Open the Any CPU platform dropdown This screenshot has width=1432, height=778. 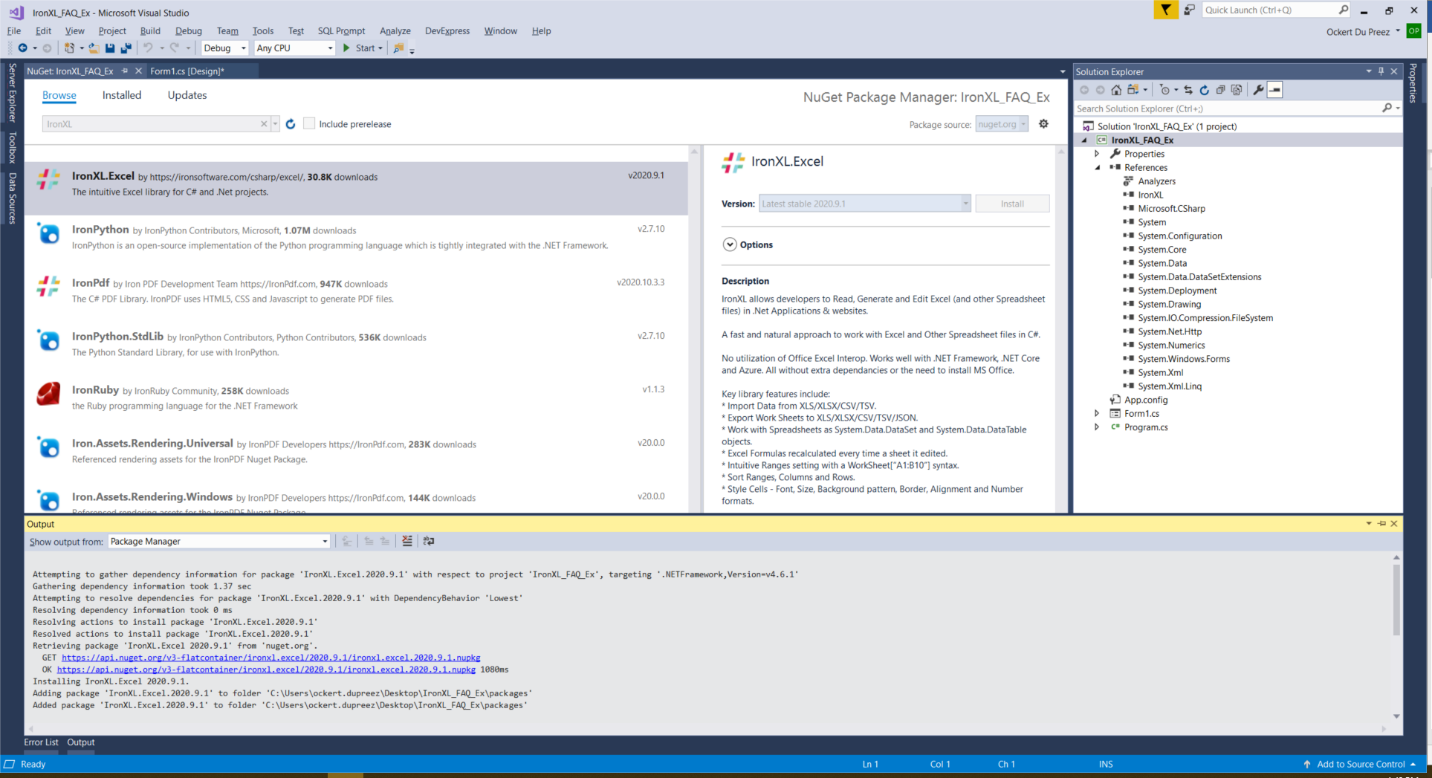(295, 48)
